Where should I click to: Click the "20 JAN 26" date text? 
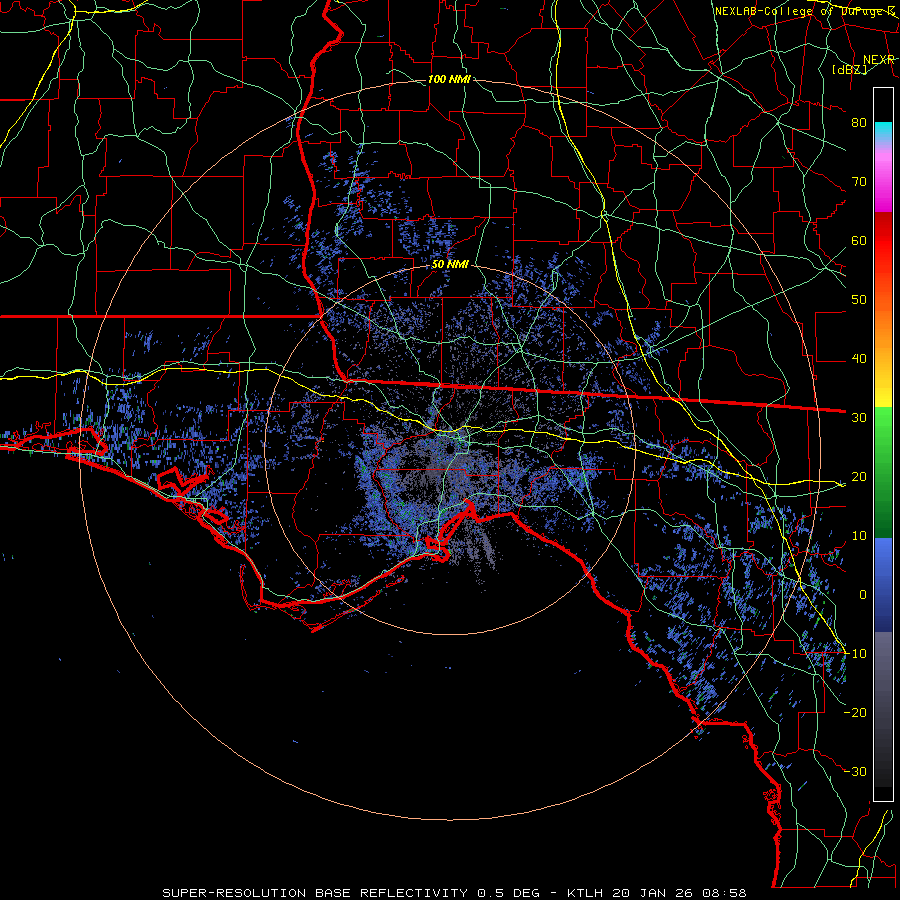tap(655, 893)
